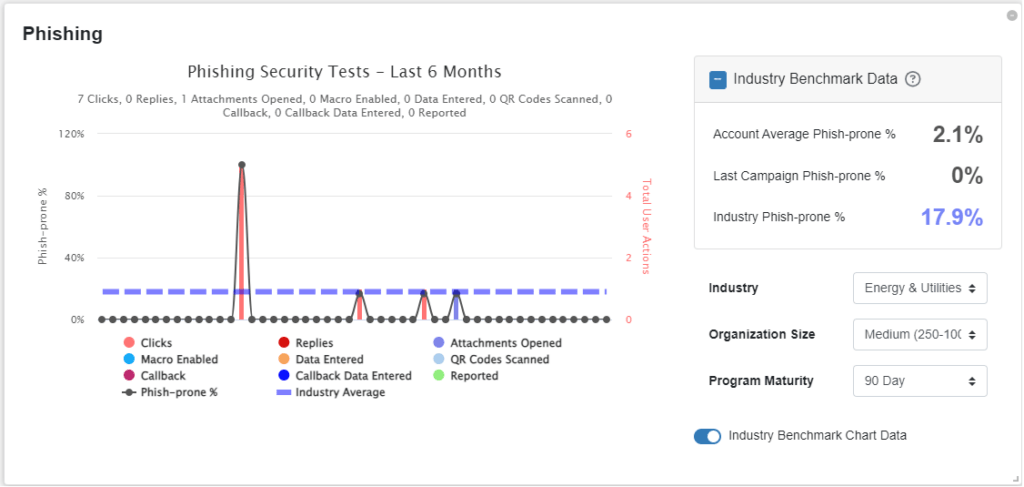The width and height of the screenshot is (1024, 487).
Task: Click the Industry Phish-prone 17.9% value
Action: click(x=951, y=217)
